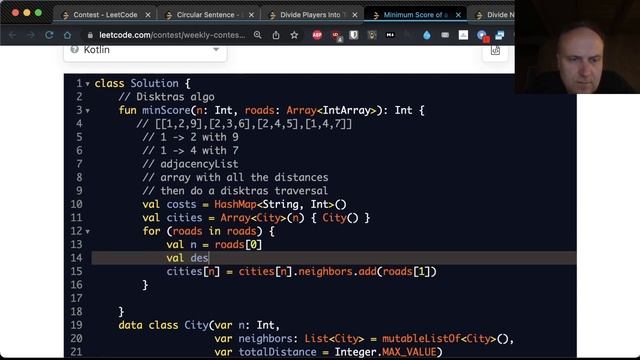The height and width of the screenshot is (360, 640).
Task: Click the leetcode.com address bar URL
Action: pos(172,35)
